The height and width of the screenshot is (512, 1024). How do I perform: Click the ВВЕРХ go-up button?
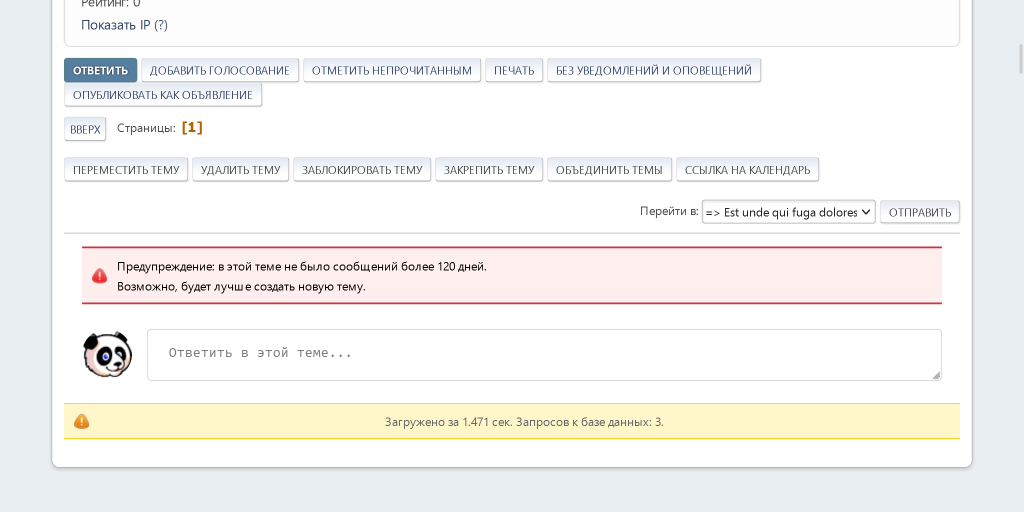(85, 129)
